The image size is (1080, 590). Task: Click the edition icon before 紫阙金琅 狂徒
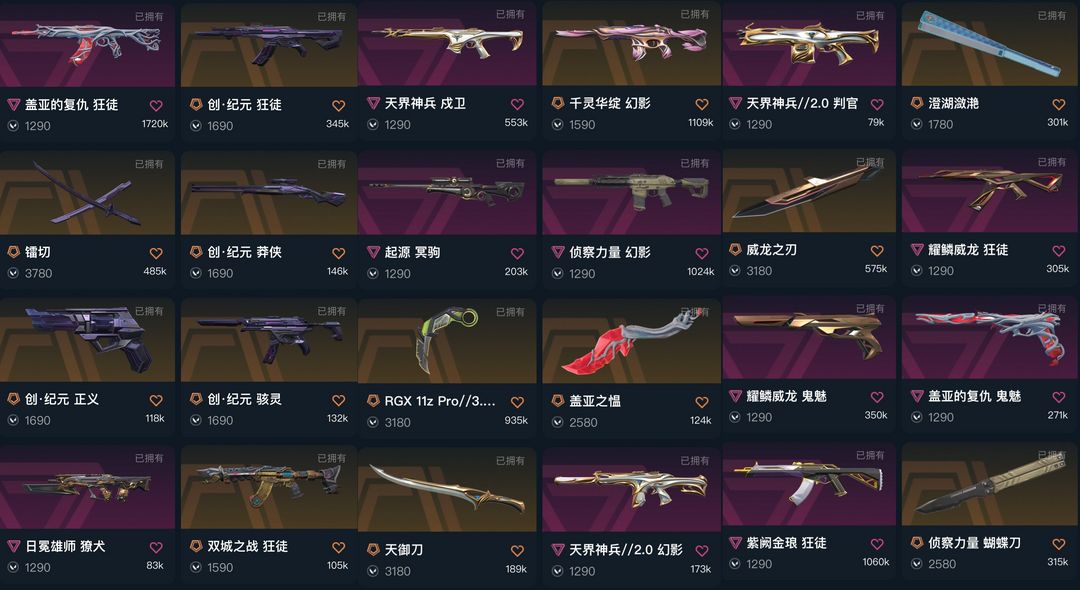click(x=735, y=542)
